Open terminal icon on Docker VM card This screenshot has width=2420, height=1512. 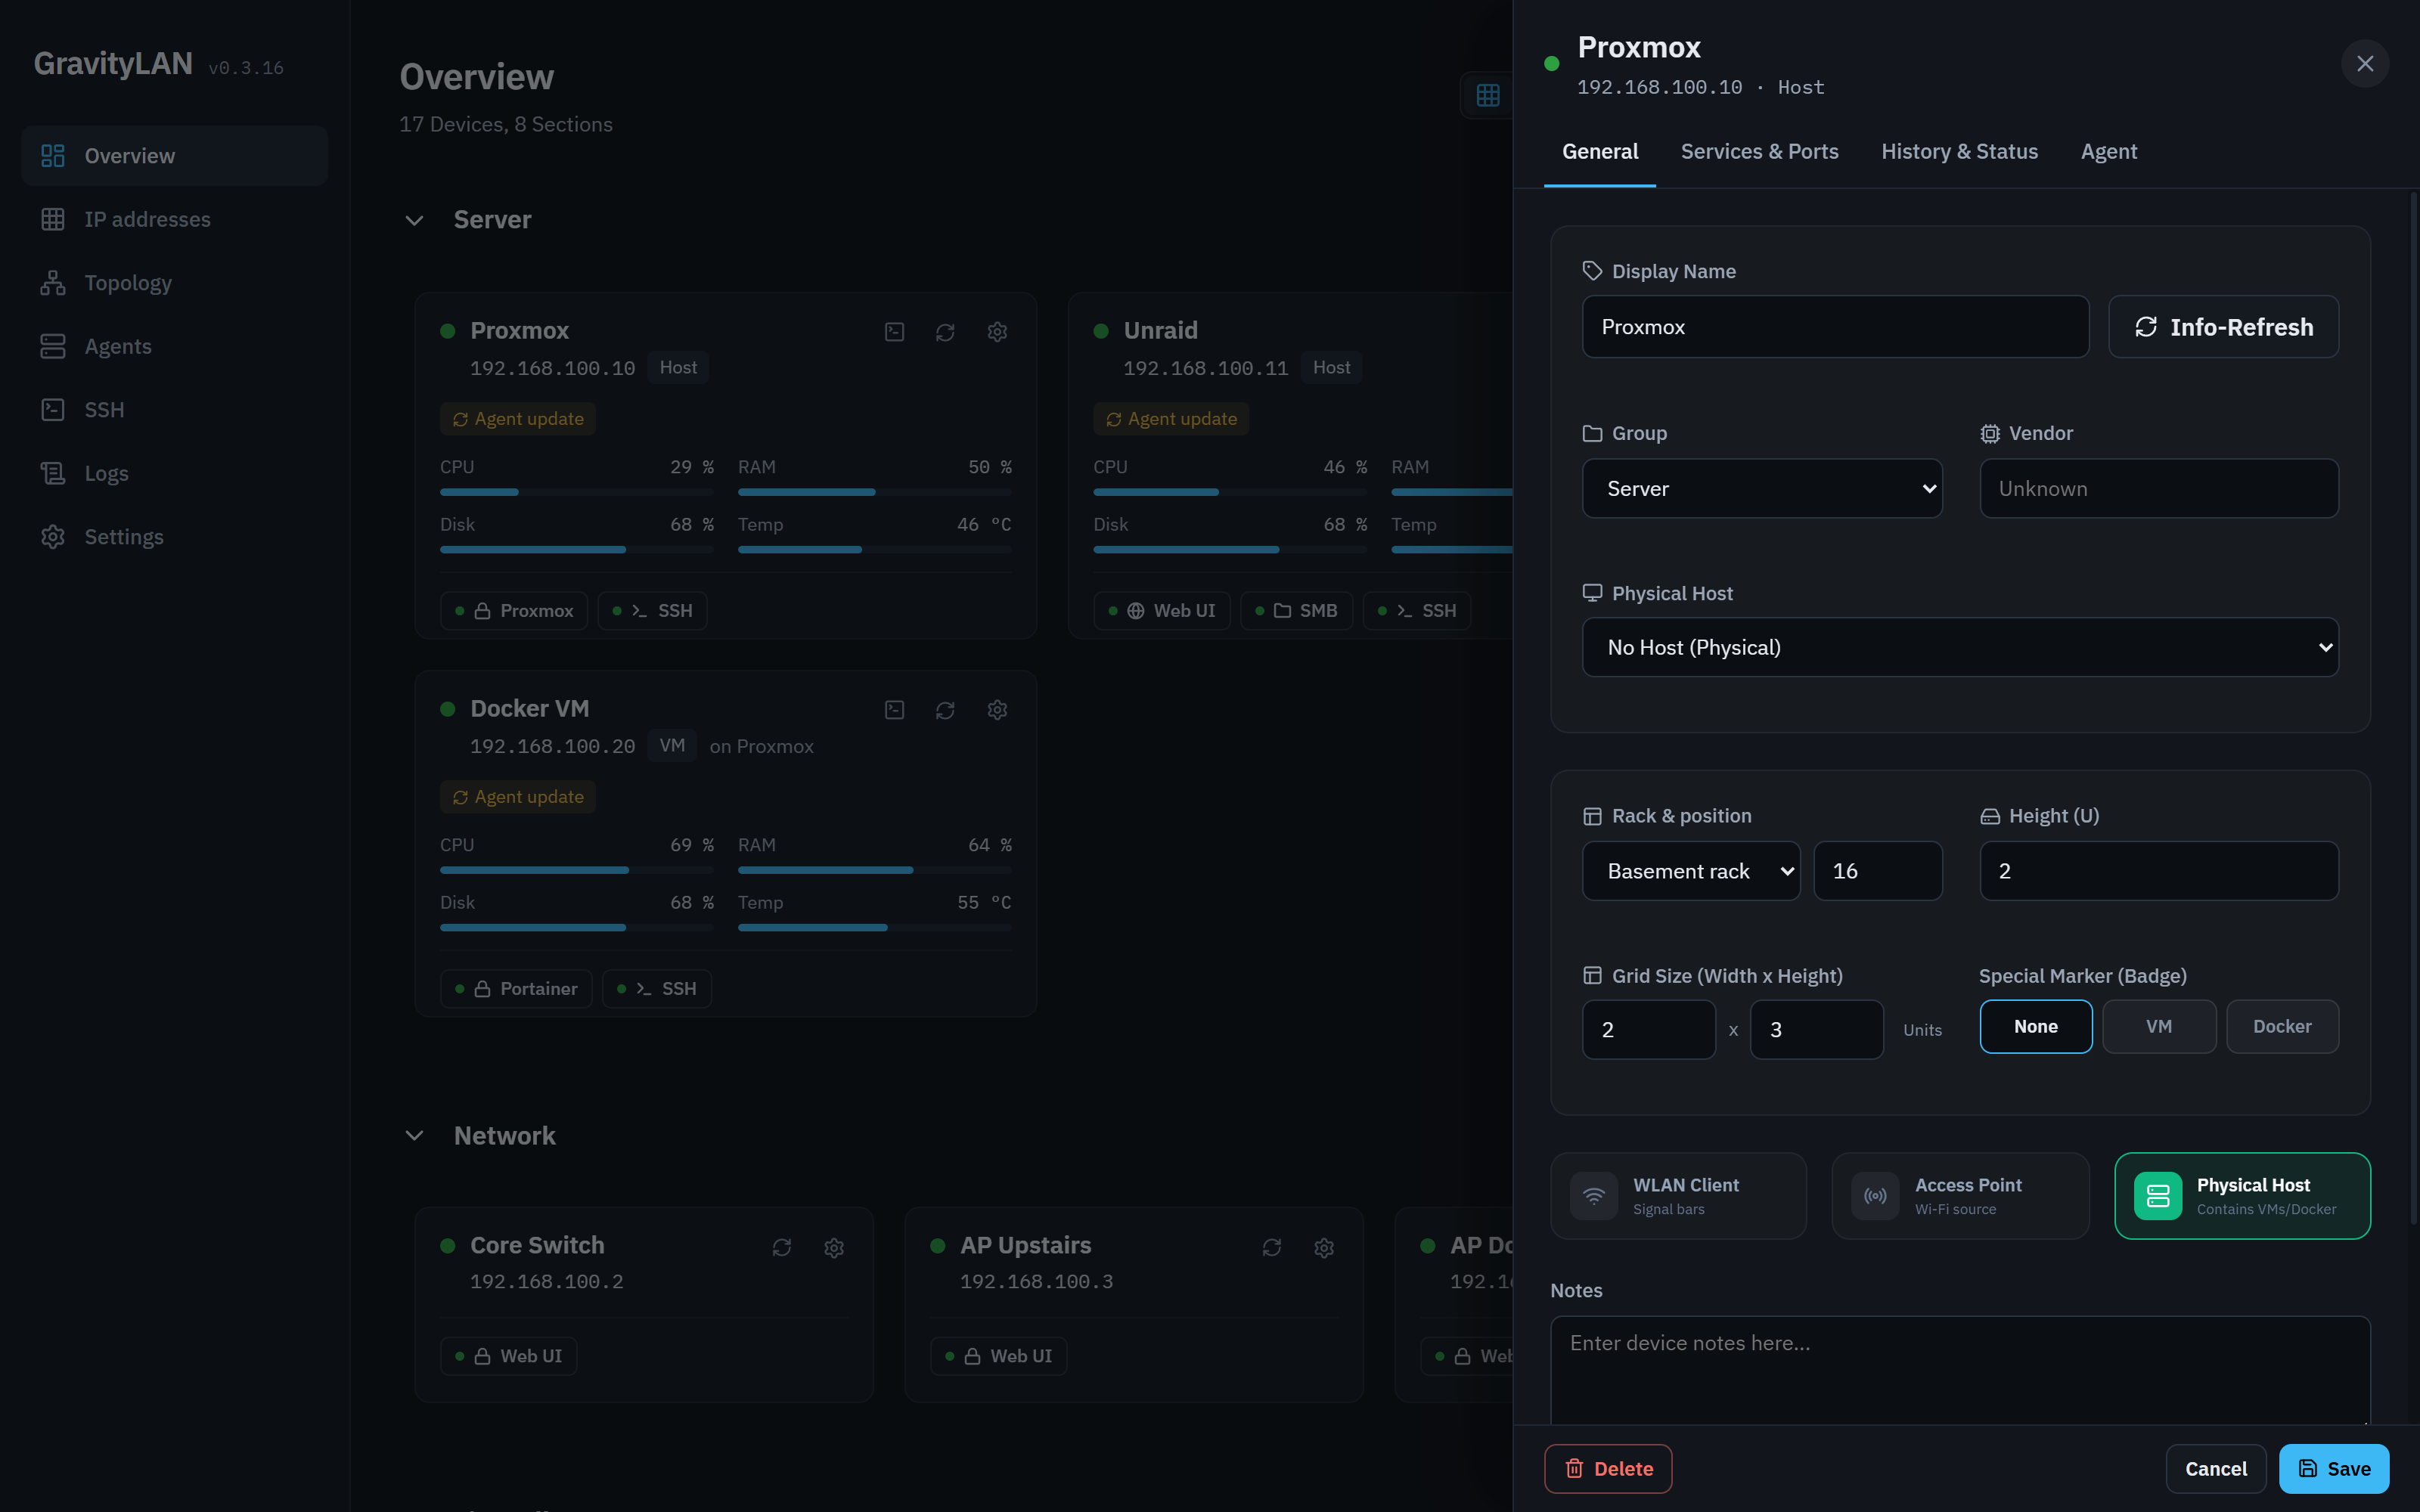(895, 710)
